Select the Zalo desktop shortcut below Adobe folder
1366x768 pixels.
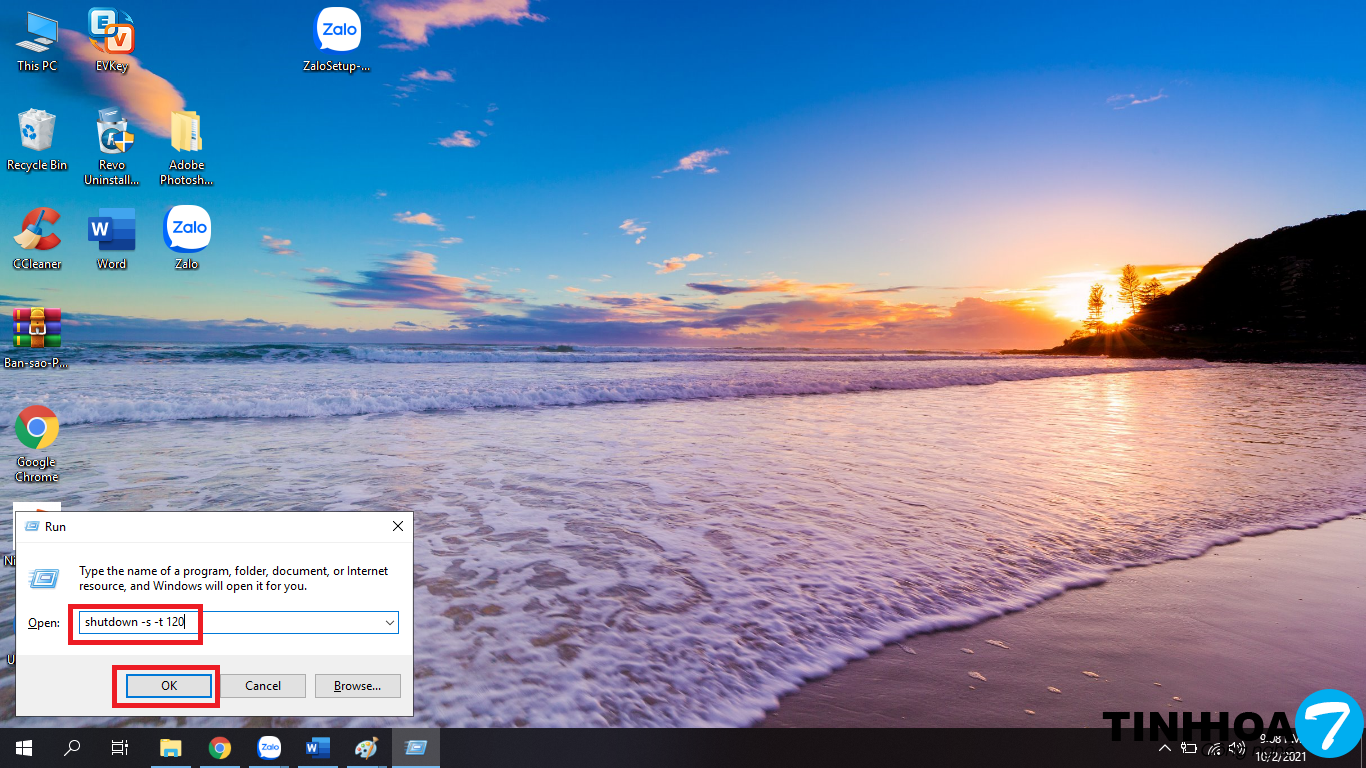pos(186,231)
